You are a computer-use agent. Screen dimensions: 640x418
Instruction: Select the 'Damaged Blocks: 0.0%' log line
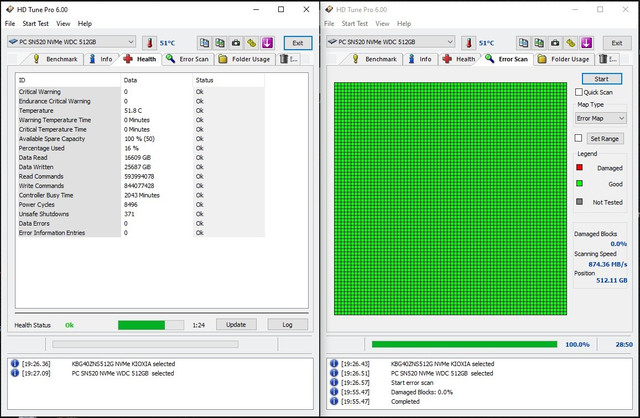pos(422,392)
